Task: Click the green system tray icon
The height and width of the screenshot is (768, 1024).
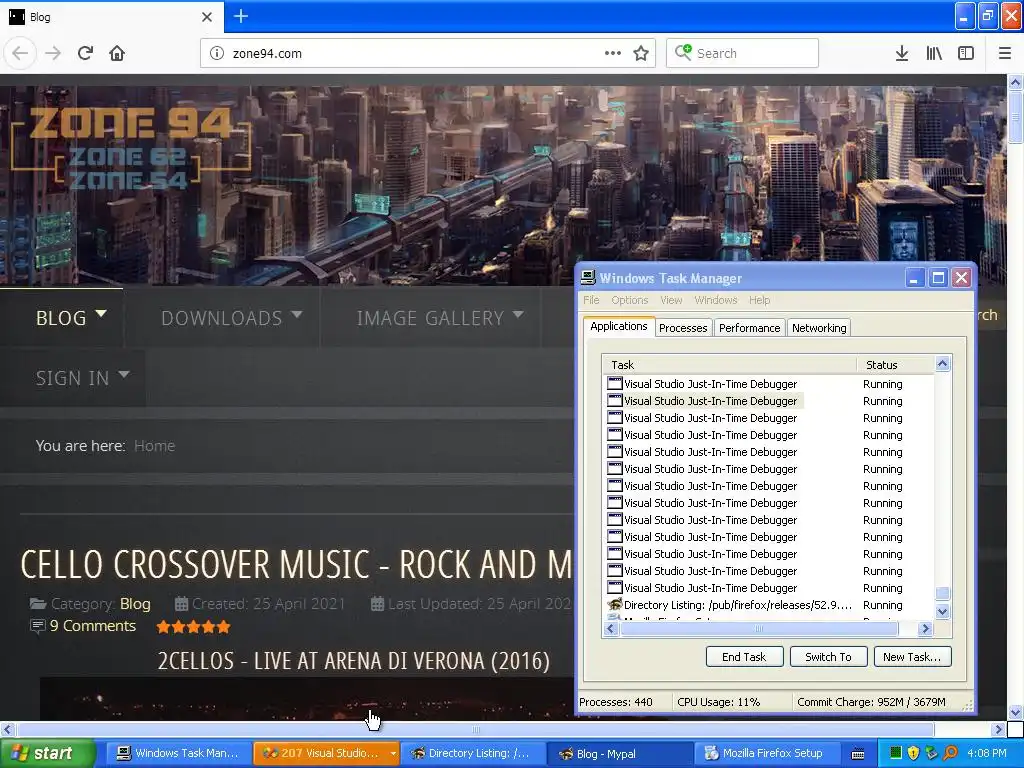Action: click(x=896, y=753)
